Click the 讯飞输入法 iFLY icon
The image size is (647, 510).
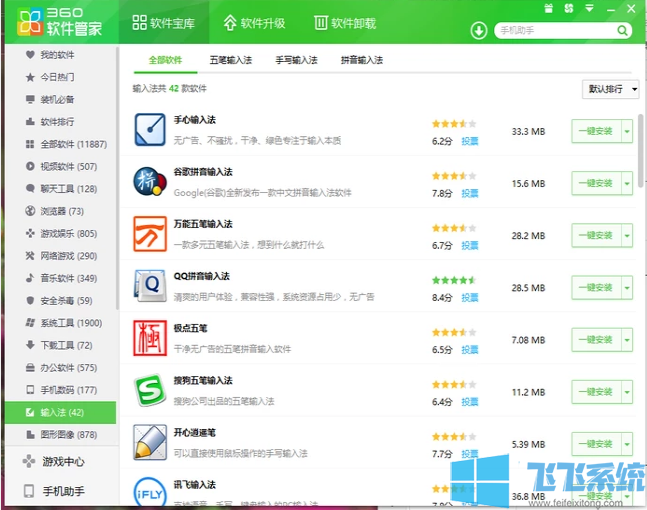149,492
